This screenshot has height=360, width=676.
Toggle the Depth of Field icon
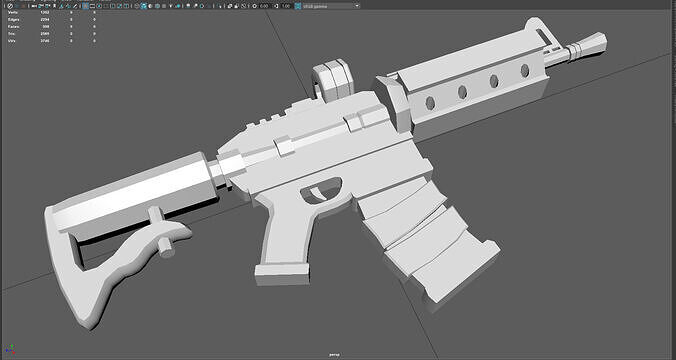pos(209,6)
